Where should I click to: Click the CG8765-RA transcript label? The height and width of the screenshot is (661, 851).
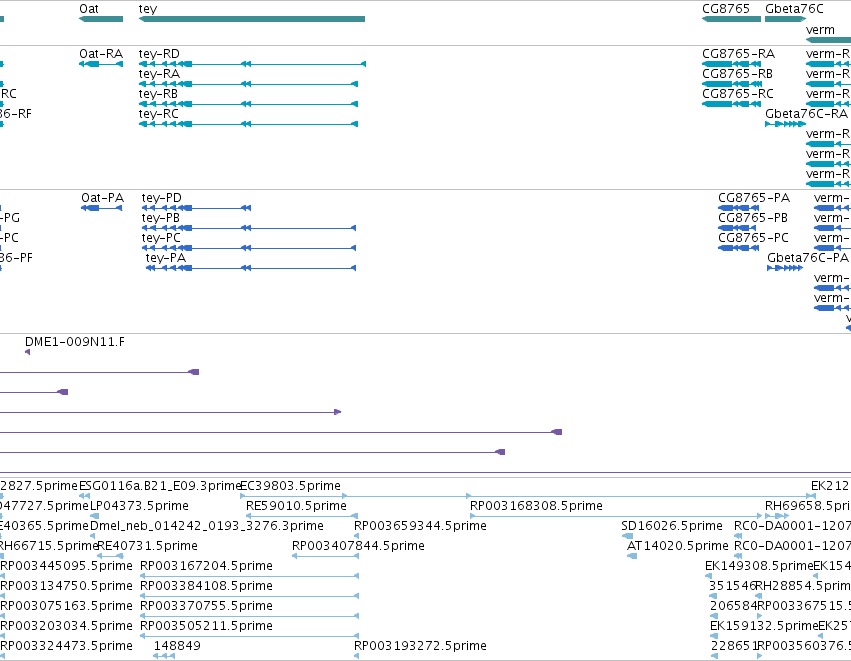pos(739,54)
